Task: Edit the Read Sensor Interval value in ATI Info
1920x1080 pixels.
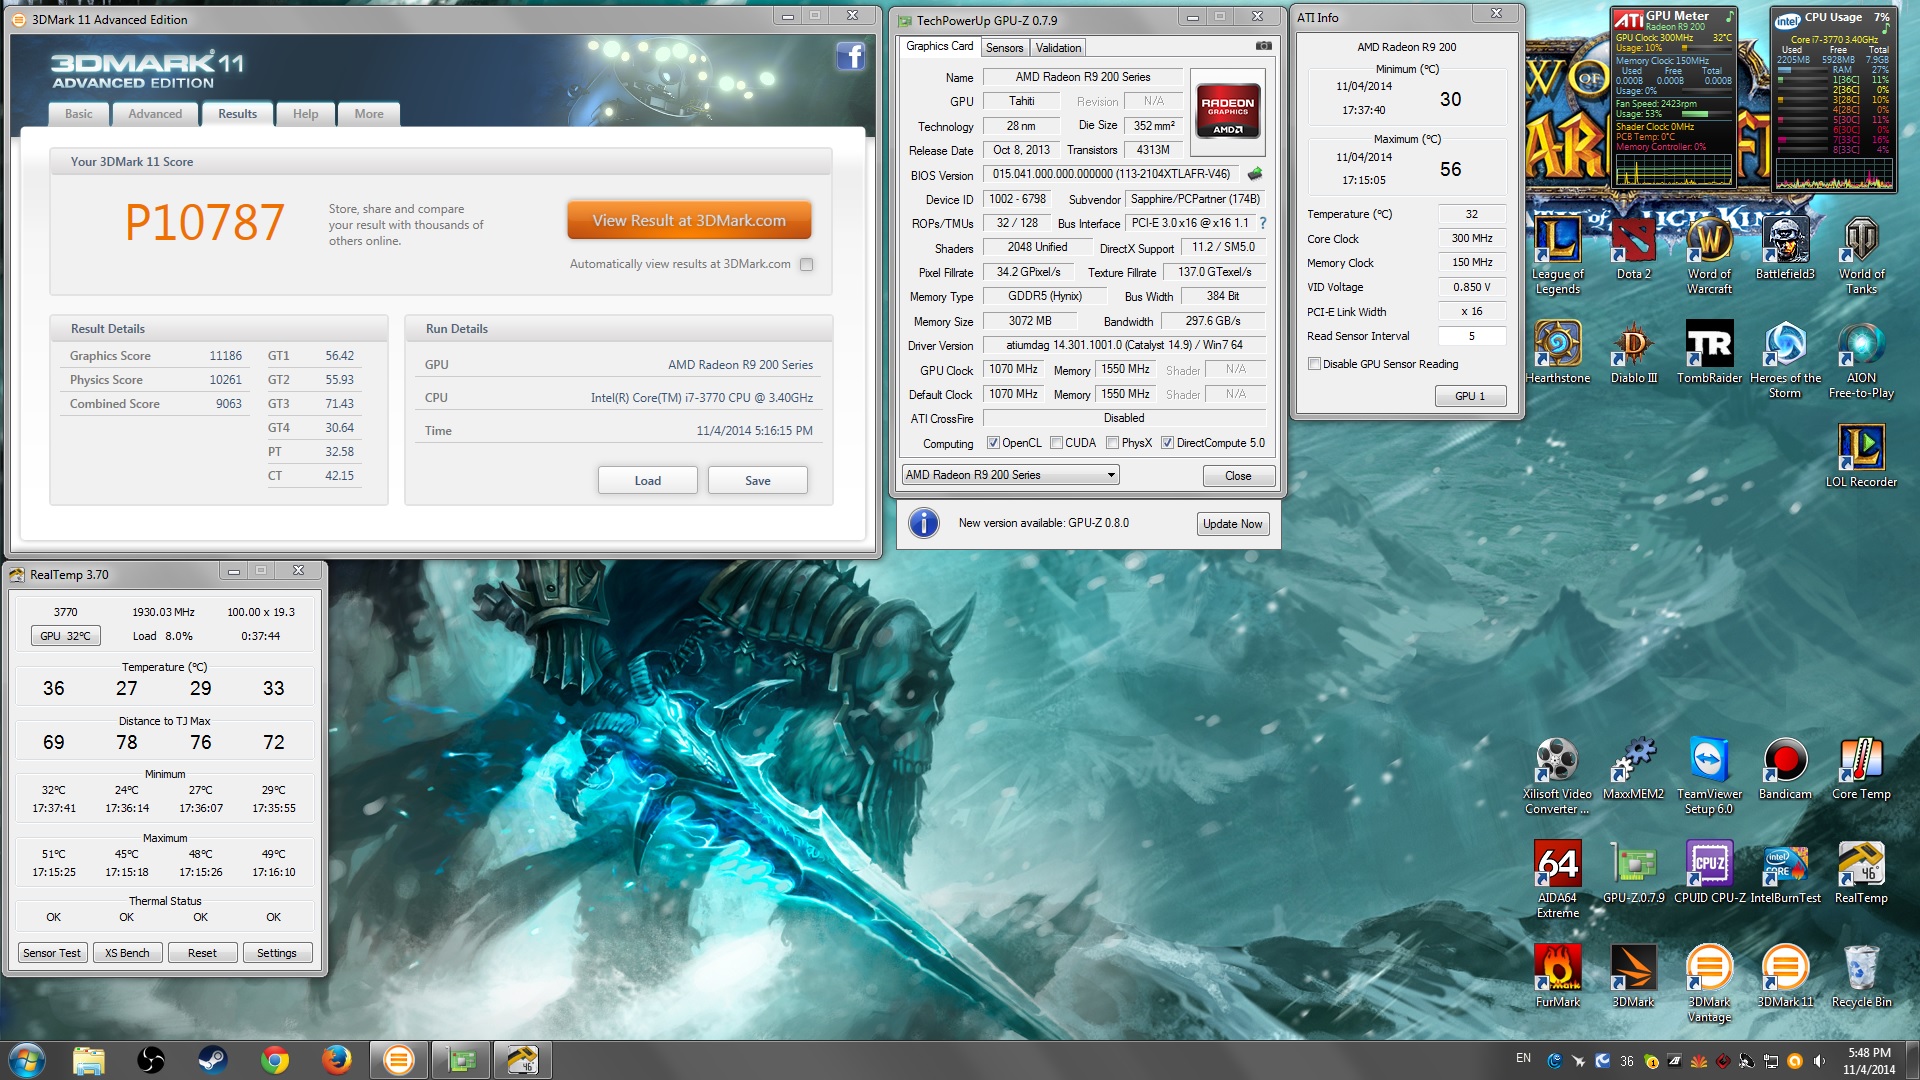Action: (x=1471, y=336)
